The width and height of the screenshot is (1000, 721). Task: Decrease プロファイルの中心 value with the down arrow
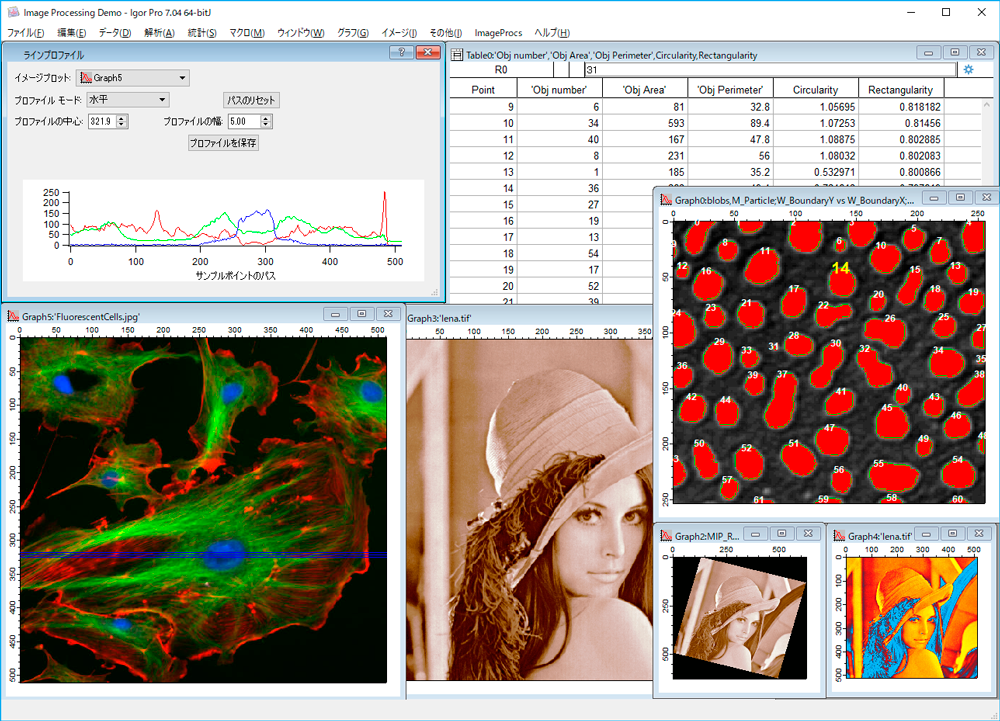click(122, 124)
